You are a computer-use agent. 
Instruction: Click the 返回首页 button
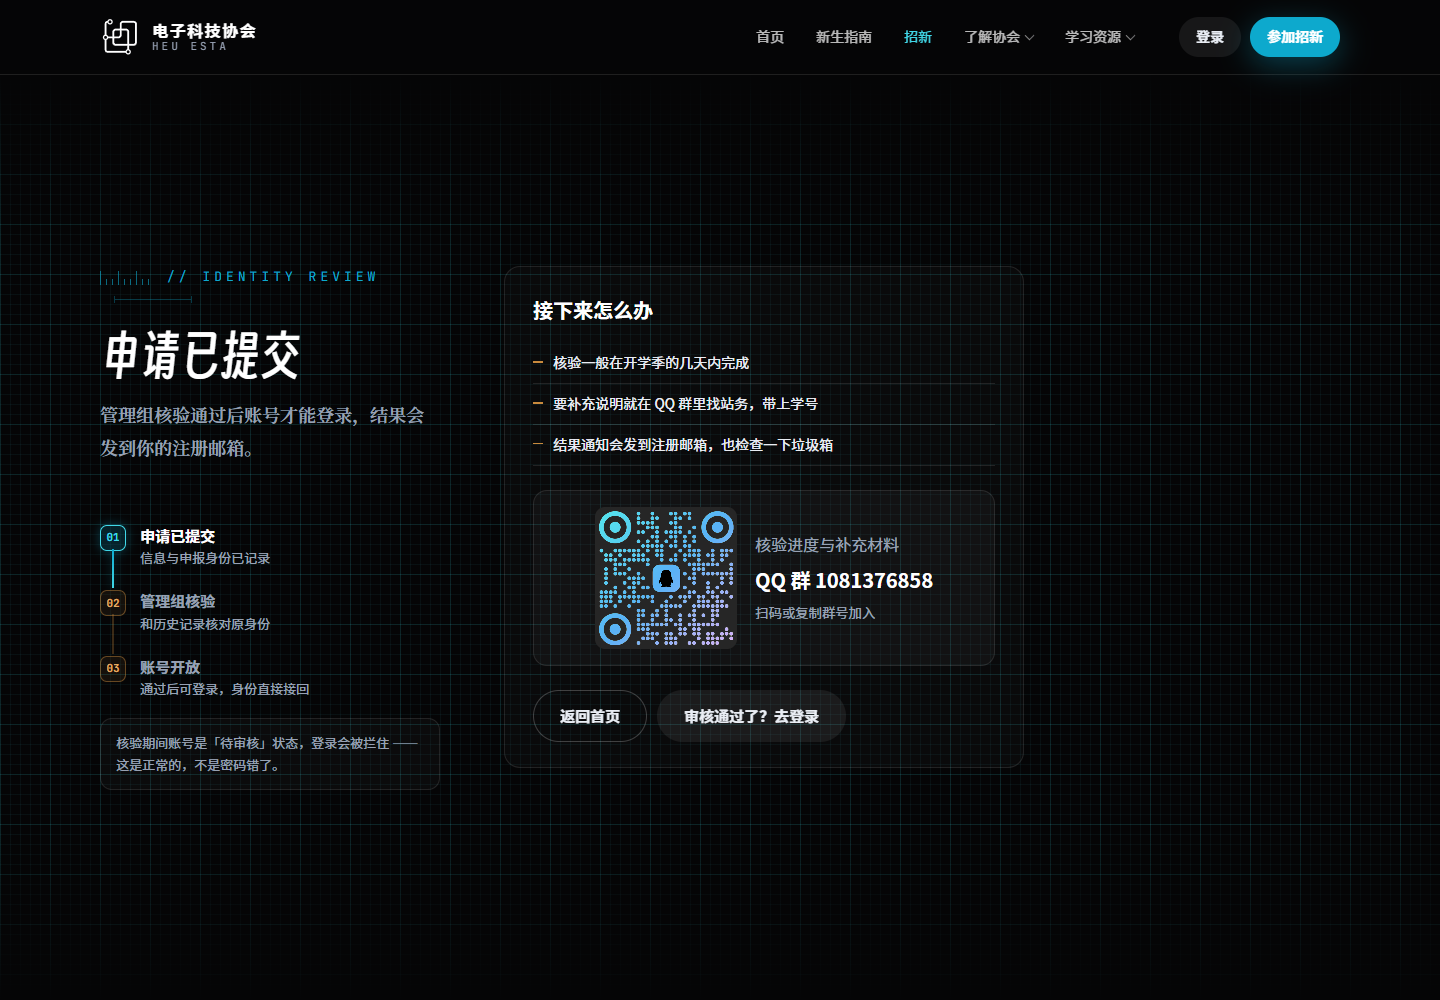pos(590,716)
